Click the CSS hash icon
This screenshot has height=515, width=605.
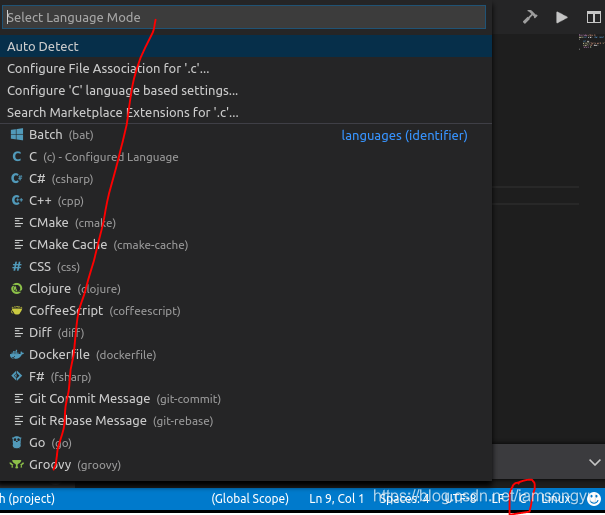point(17,267)
